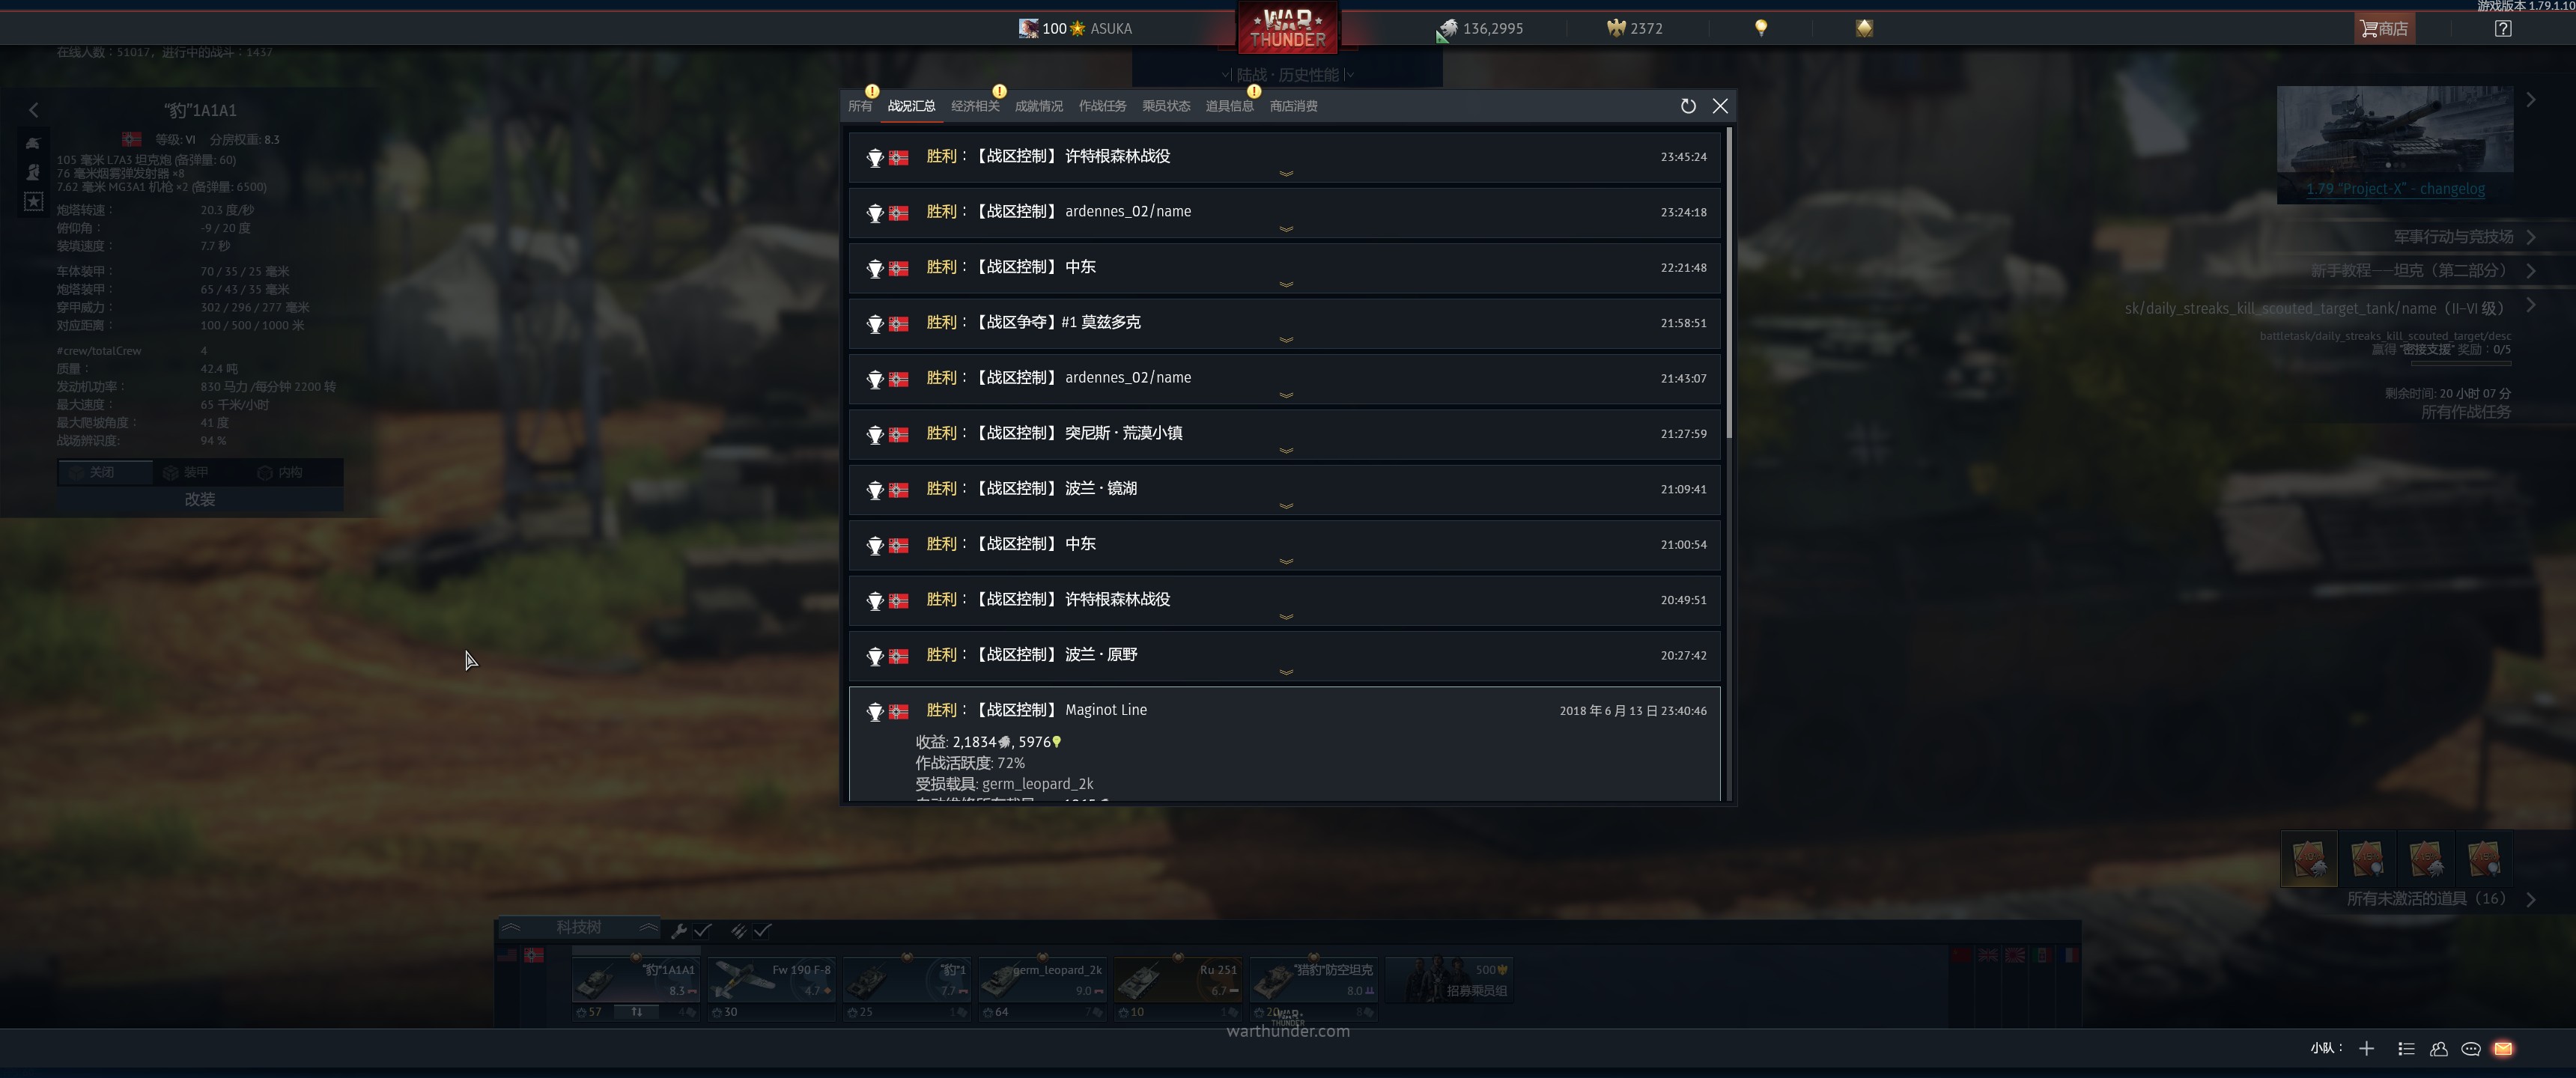Open the list icon beside squad plus
Viewport: 2576px width, 1078px height.
coord(2406,1049)
